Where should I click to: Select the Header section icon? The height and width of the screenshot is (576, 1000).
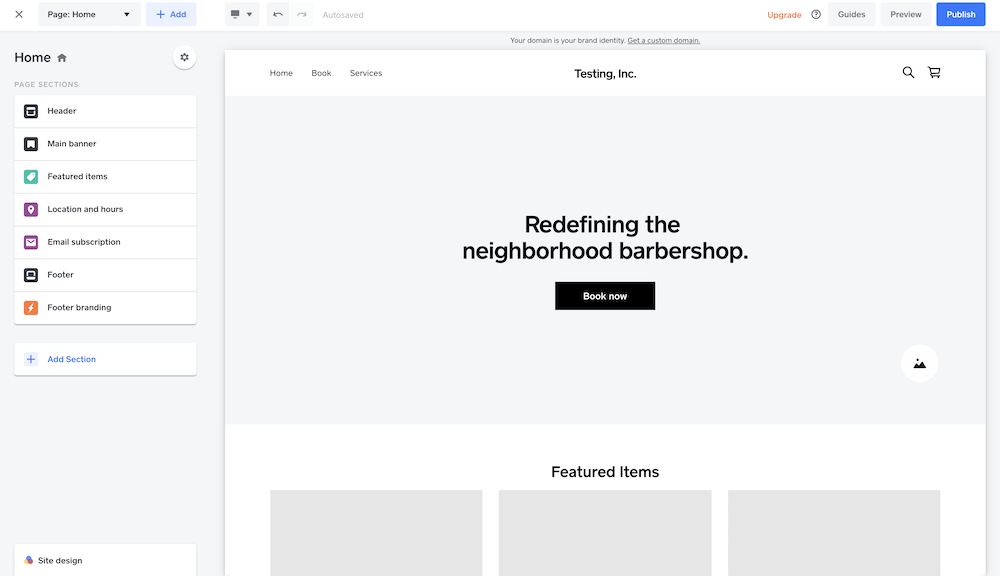pyautogui.click(x=31, y=111)
